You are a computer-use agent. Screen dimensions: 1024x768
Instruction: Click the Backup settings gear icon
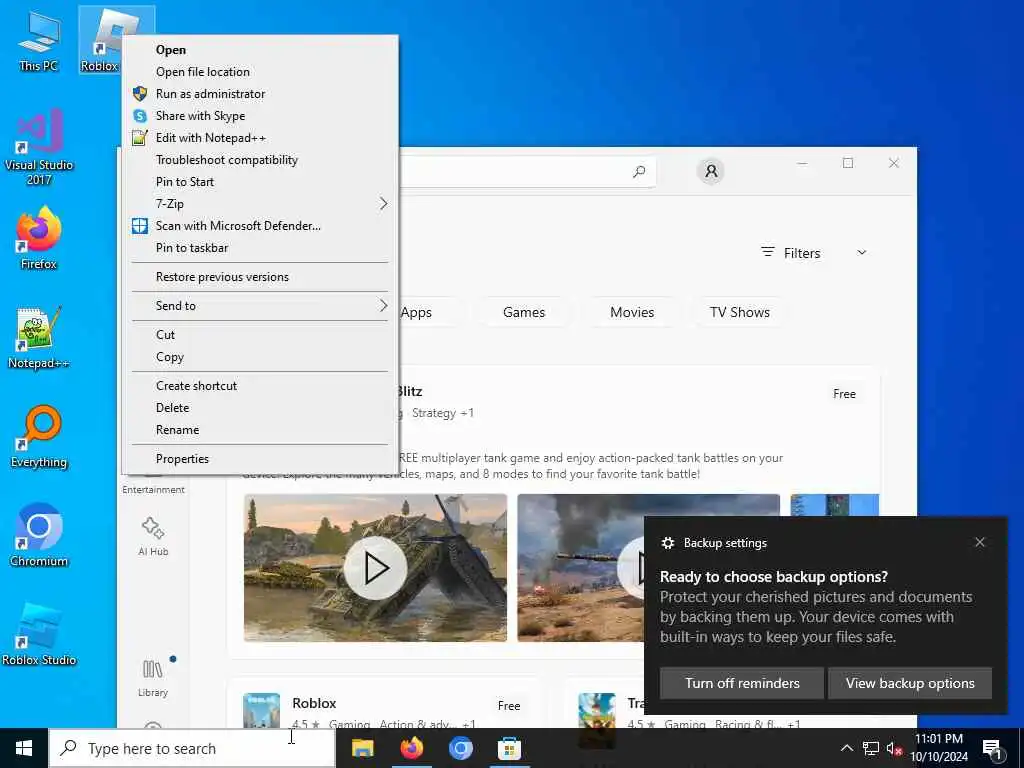pos(667,543)
